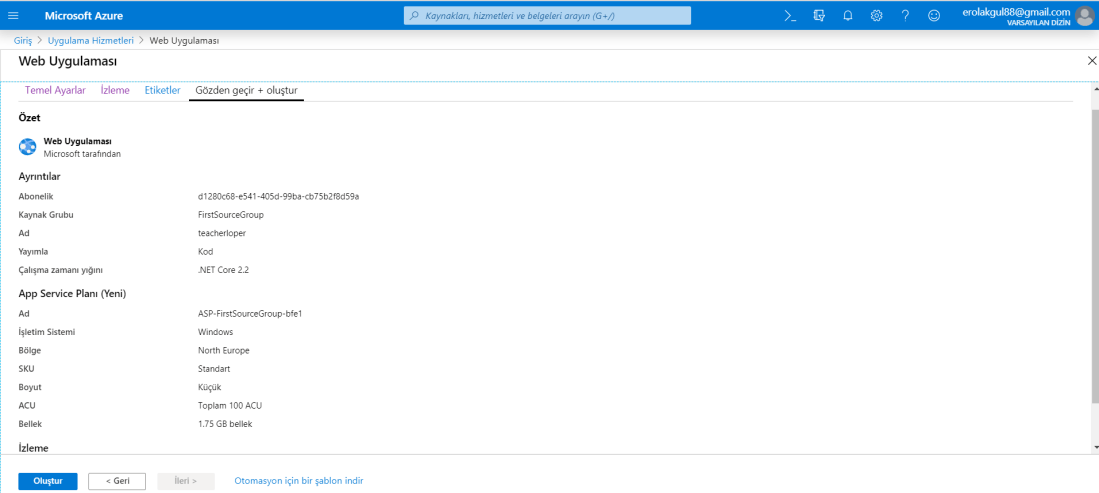Open directory and subscription filter icon
1099x493 pixels.
pyautogui.click(x=819, y=15)
